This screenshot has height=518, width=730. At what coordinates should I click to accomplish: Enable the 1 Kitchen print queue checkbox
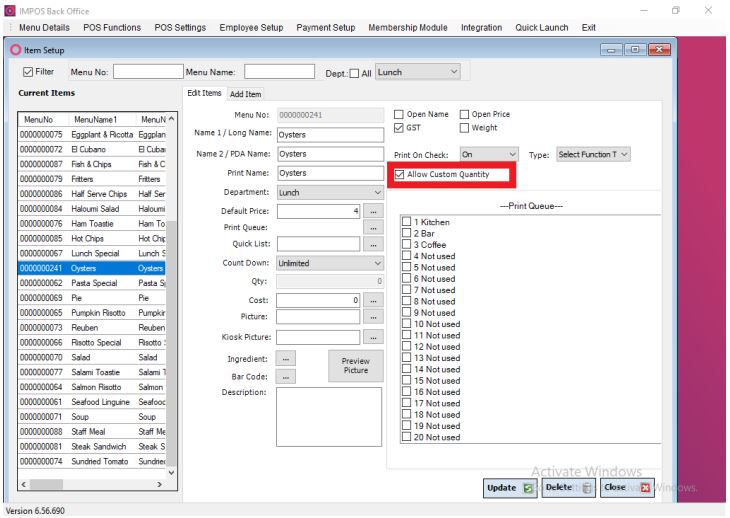406,222
